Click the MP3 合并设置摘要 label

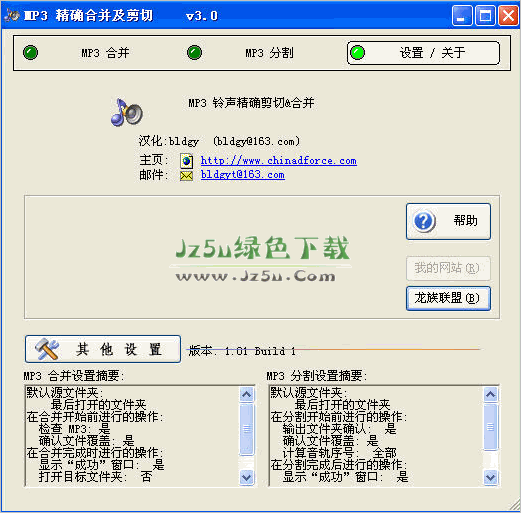[x=74, y=376]
